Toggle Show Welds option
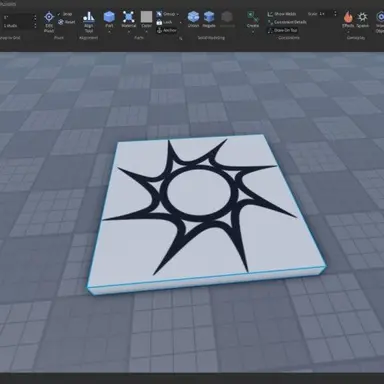 [282, 14]
